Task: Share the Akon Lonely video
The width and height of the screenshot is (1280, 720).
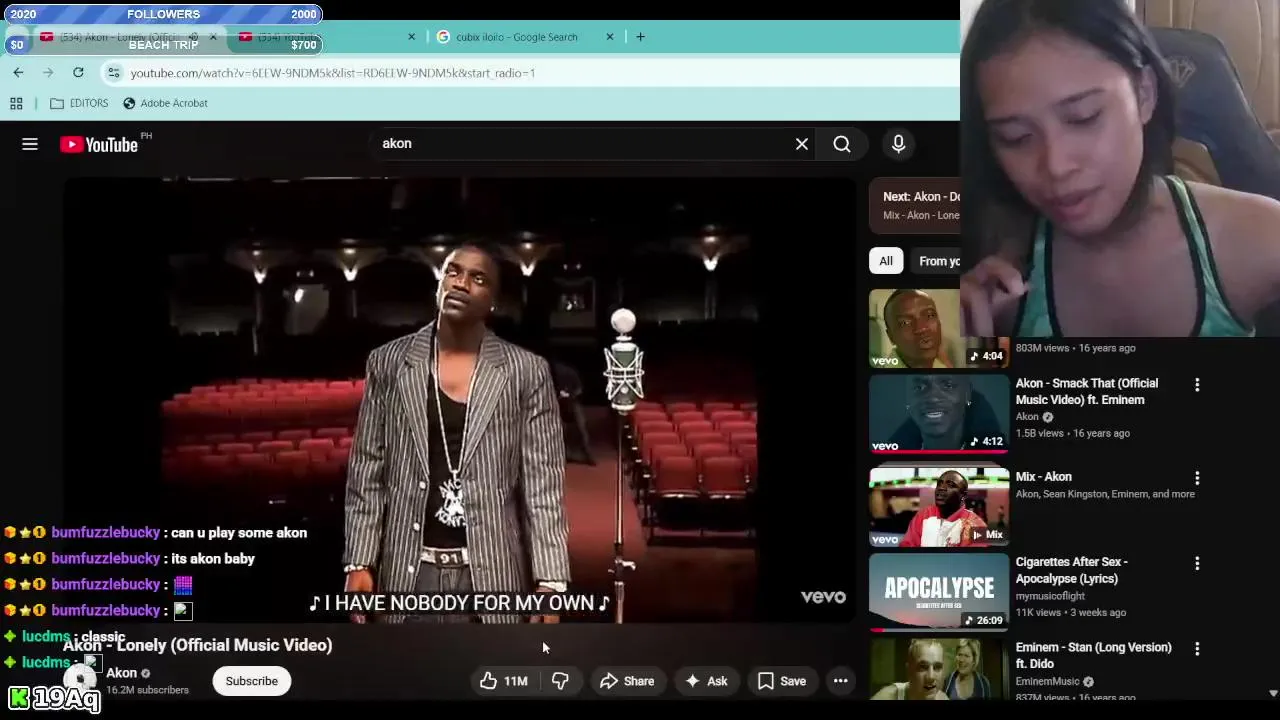Action: (627, 681)
